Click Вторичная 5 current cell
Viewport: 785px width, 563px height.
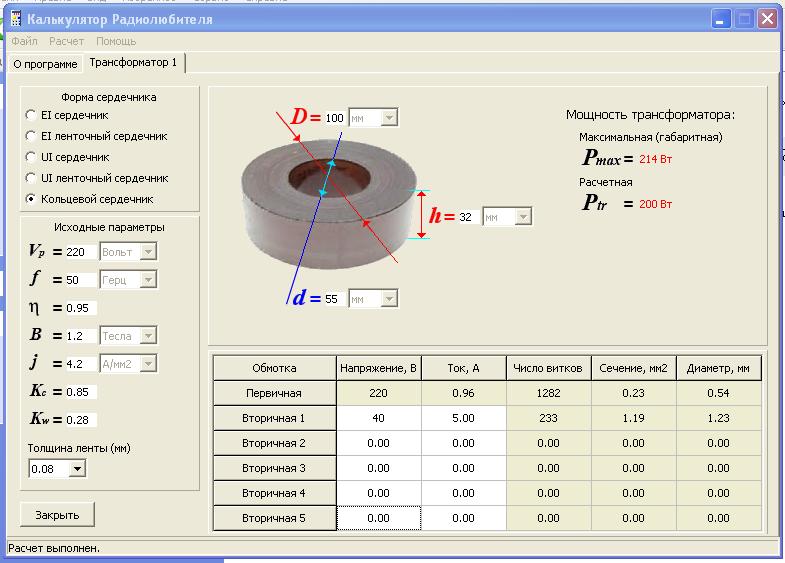pos(464,518)
